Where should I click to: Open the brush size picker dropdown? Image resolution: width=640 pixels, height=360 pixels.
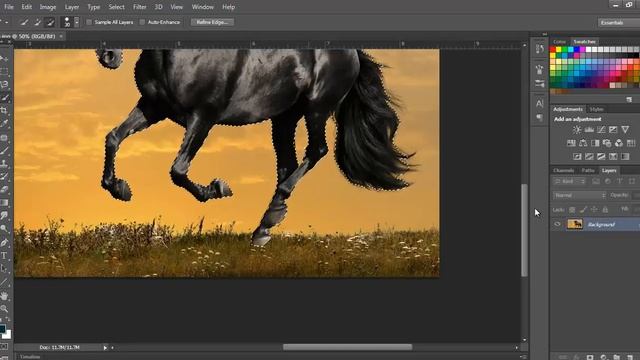click(x=76, y=22)
